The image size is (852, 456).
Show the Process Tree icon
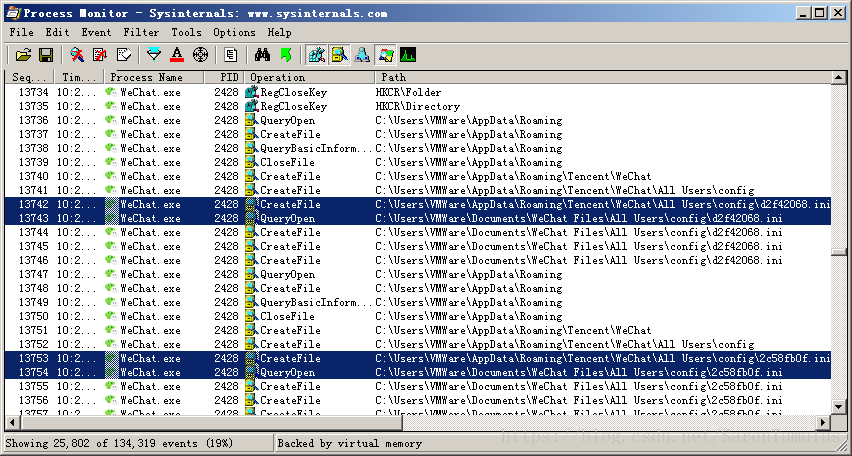(x=231, y=55)
